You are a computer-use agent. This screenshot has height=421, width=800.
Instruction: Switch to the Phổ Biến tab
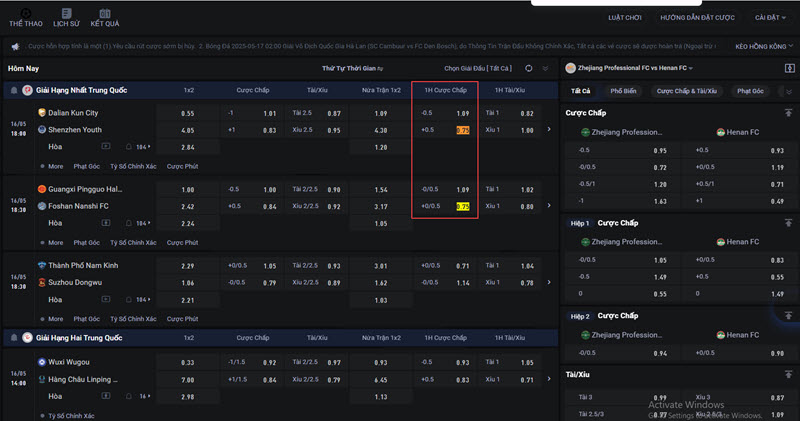623,91
